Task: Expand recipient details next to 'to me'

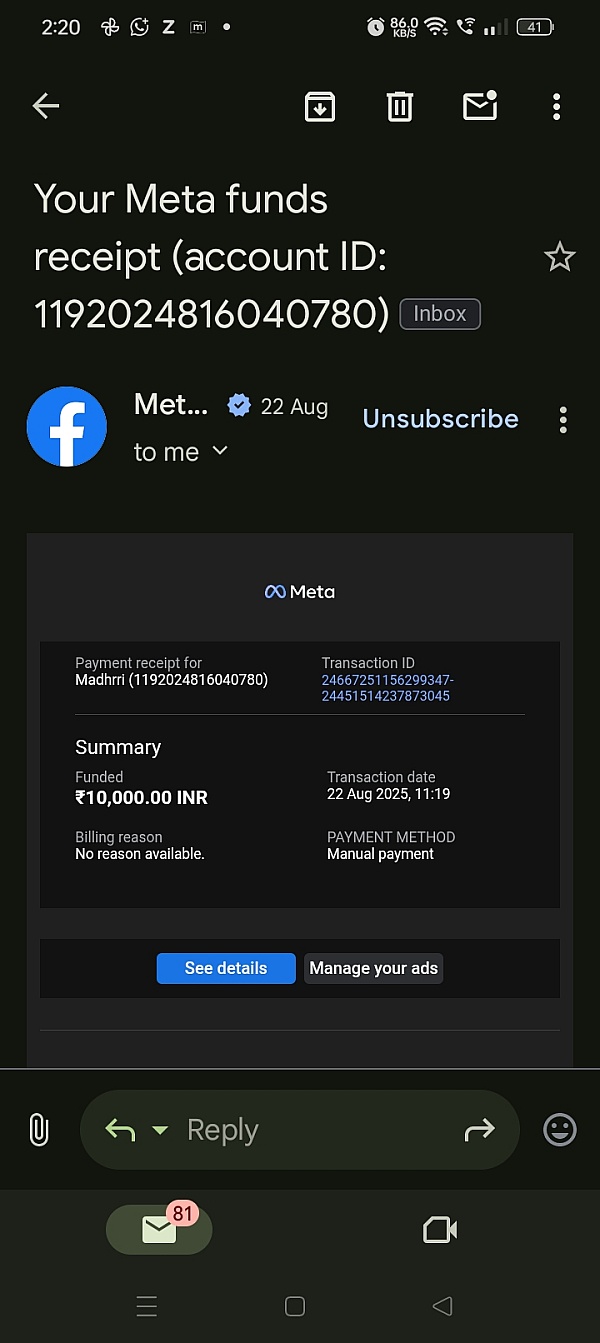Action: [x=221, y=451]
